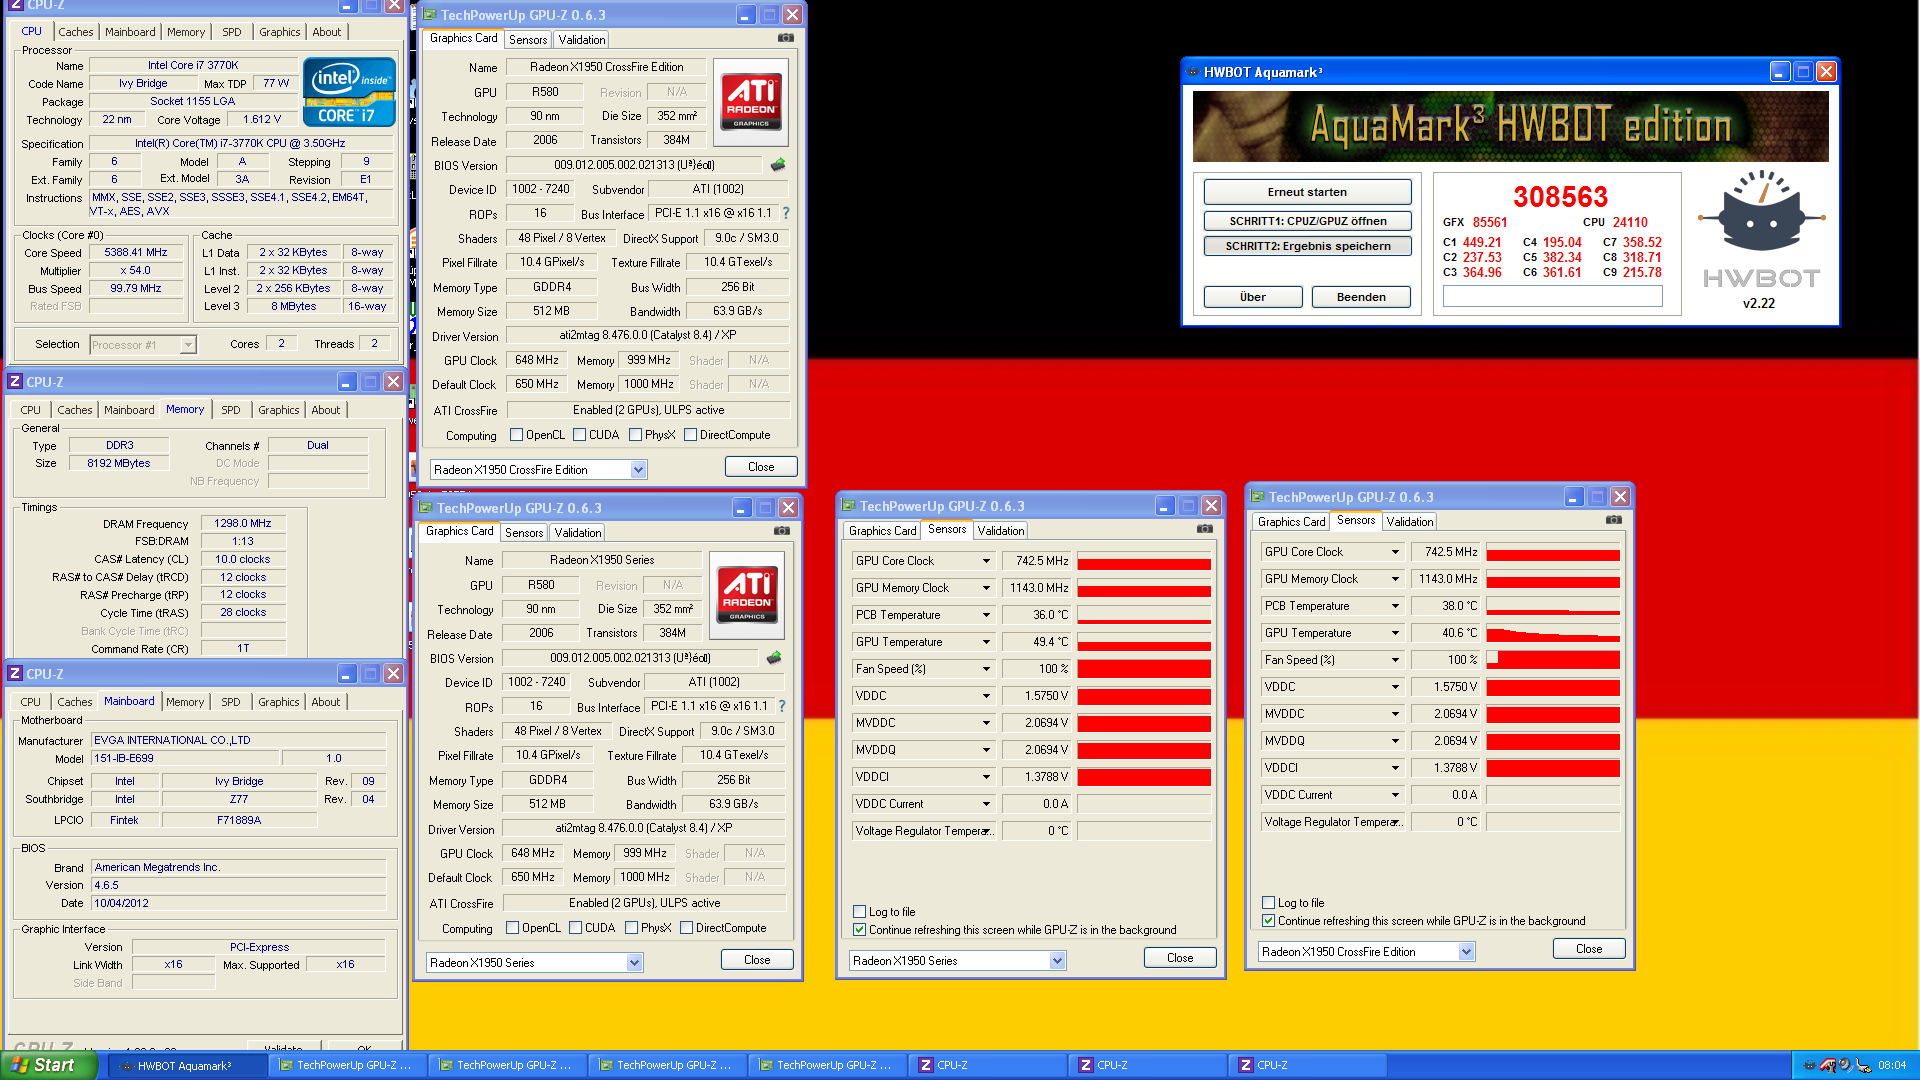
Task: Enable PhysX checkbox in top GPU-Z window
Action: pyautogui.click(x=635, y=435)
